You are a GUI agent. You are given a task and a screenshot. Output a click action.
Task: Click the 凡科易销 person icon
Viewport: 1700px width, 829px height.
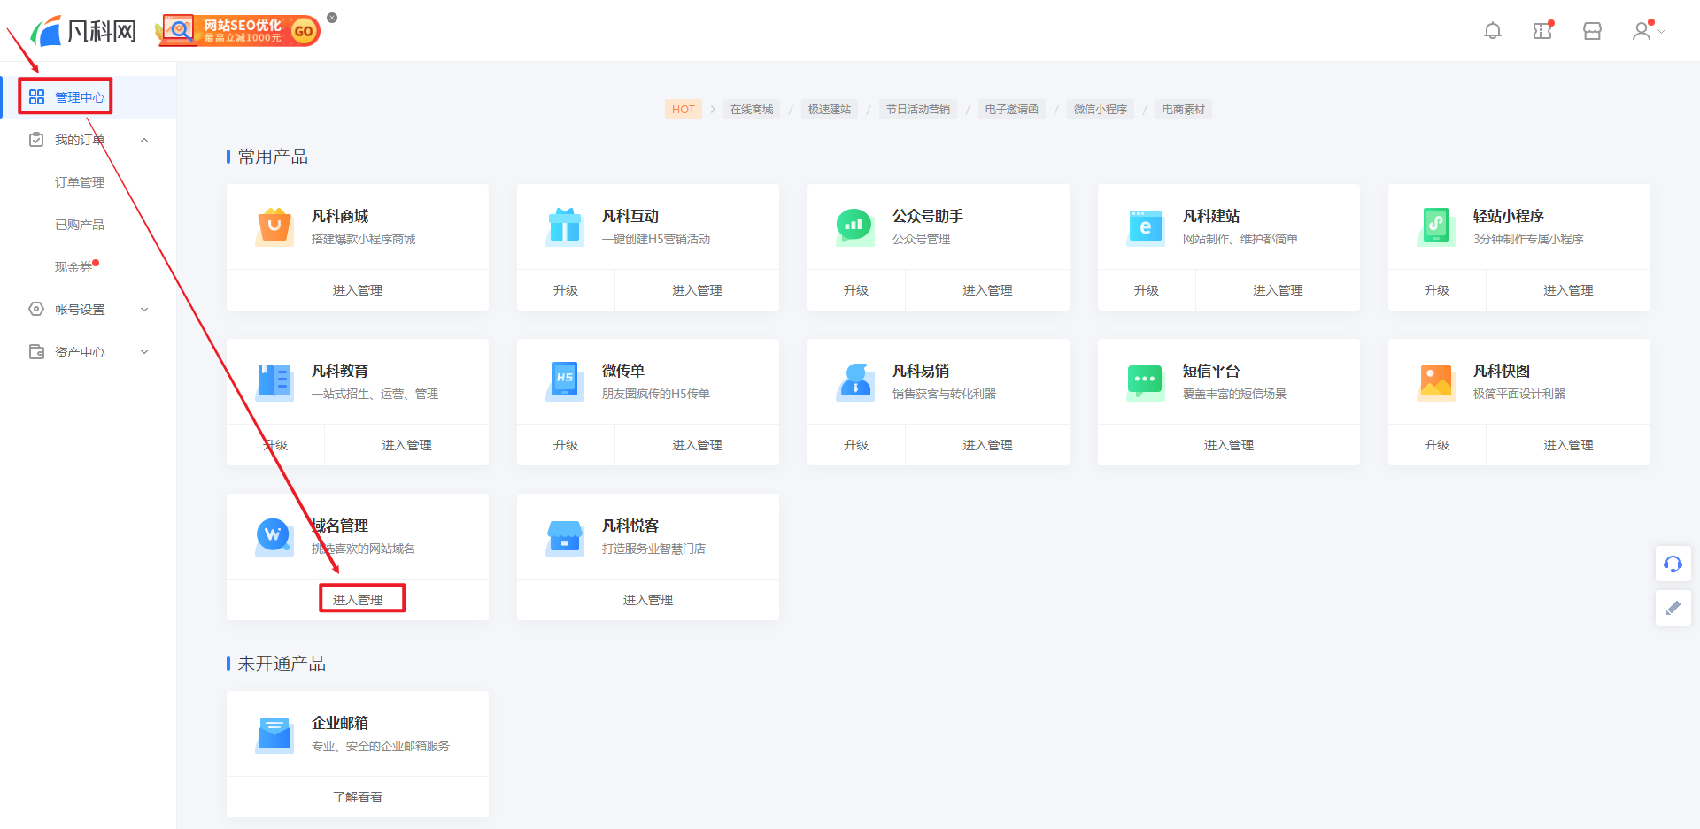tap(855, 381)
